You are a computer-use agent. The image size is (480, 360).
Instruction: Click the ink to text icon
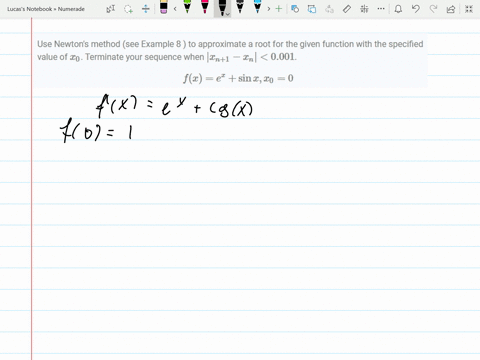312,9
